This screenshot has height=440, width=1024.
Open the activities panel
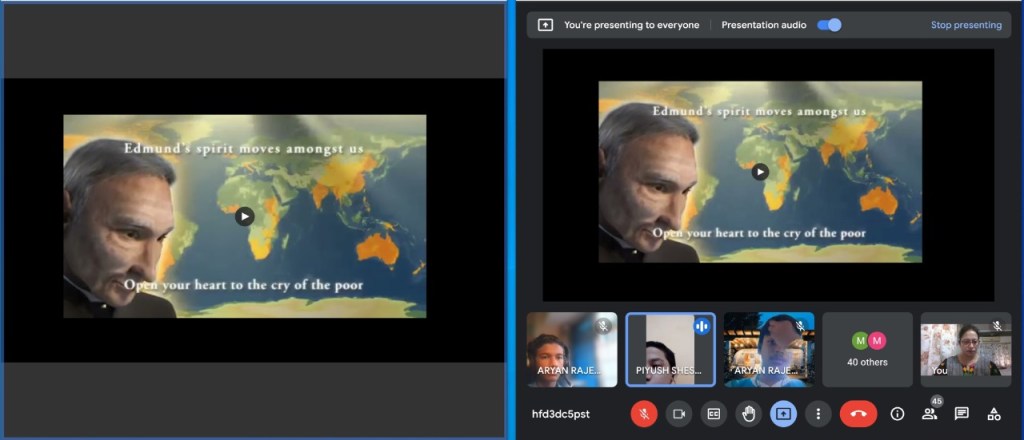click(x=993, y=413)
